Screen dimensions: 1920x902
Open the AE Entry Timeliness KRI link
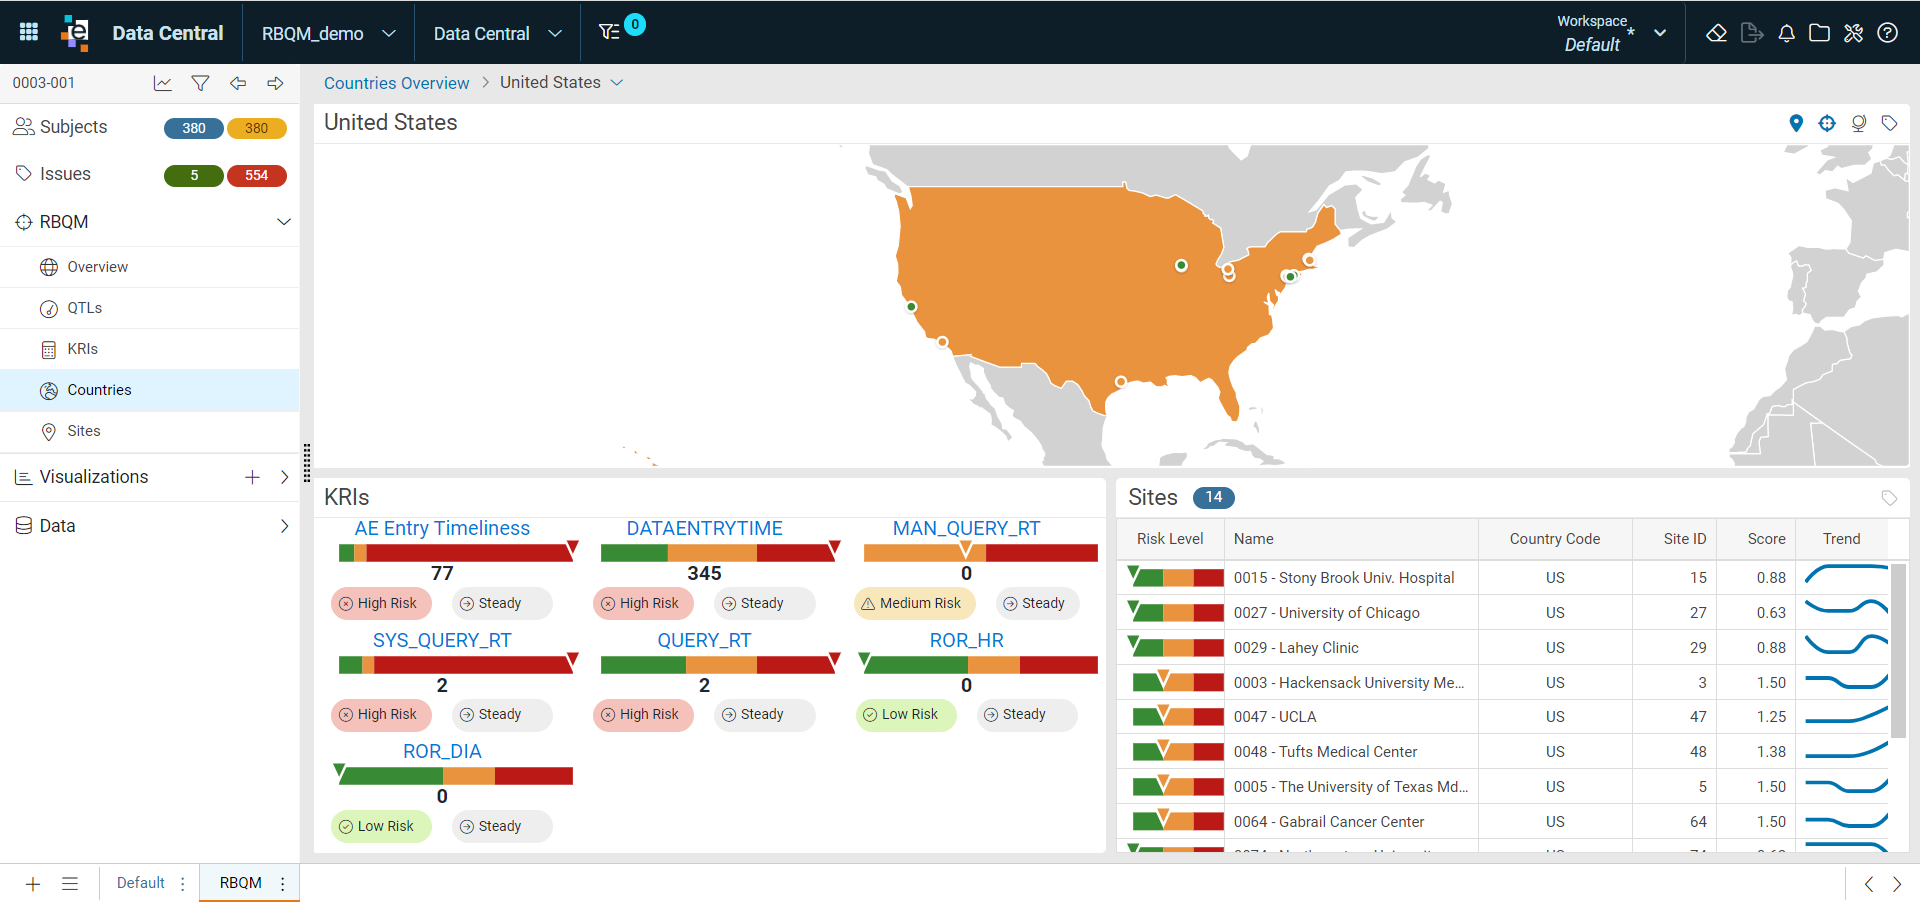442,528
